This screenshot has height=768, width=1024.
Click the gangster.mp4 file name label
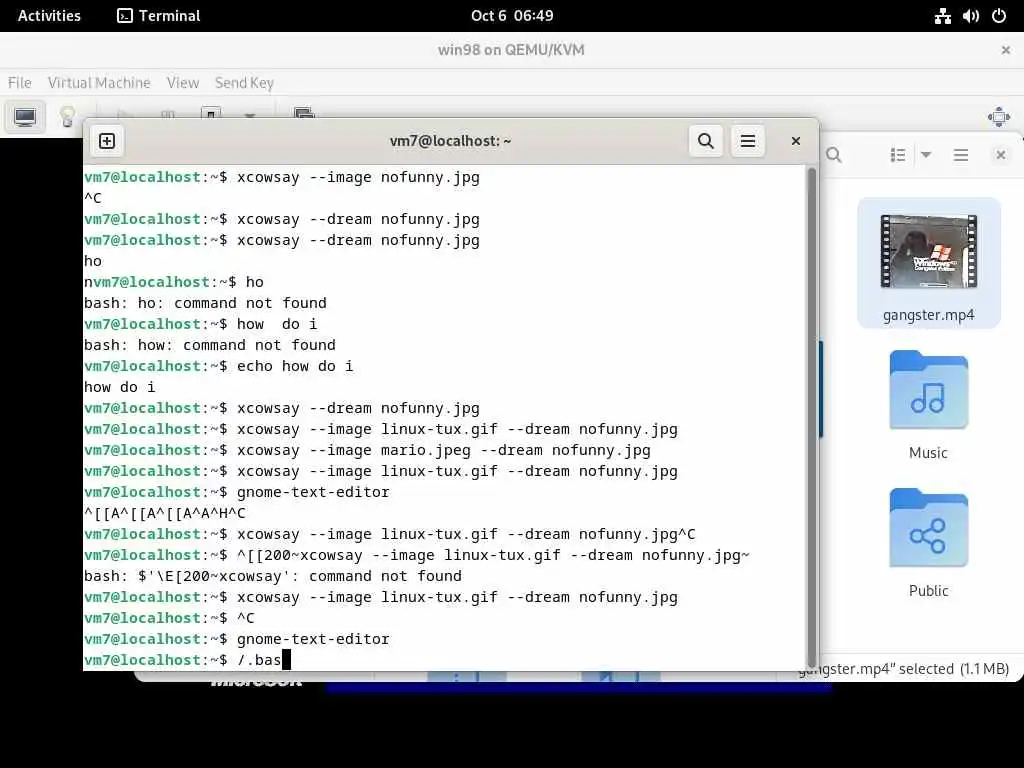[x=929, y=315]
